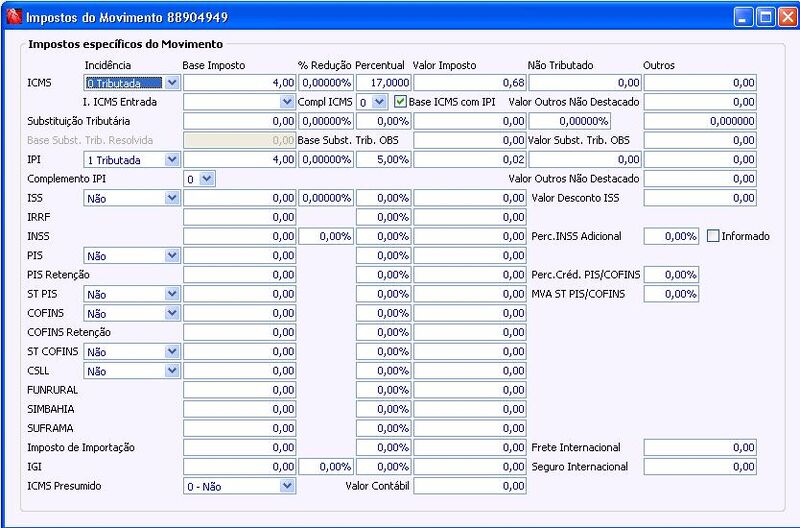The width and height of the screenshot is (800, 528).
Task: Click the ICMS Outros field
Action: click(x=700, y=83)
